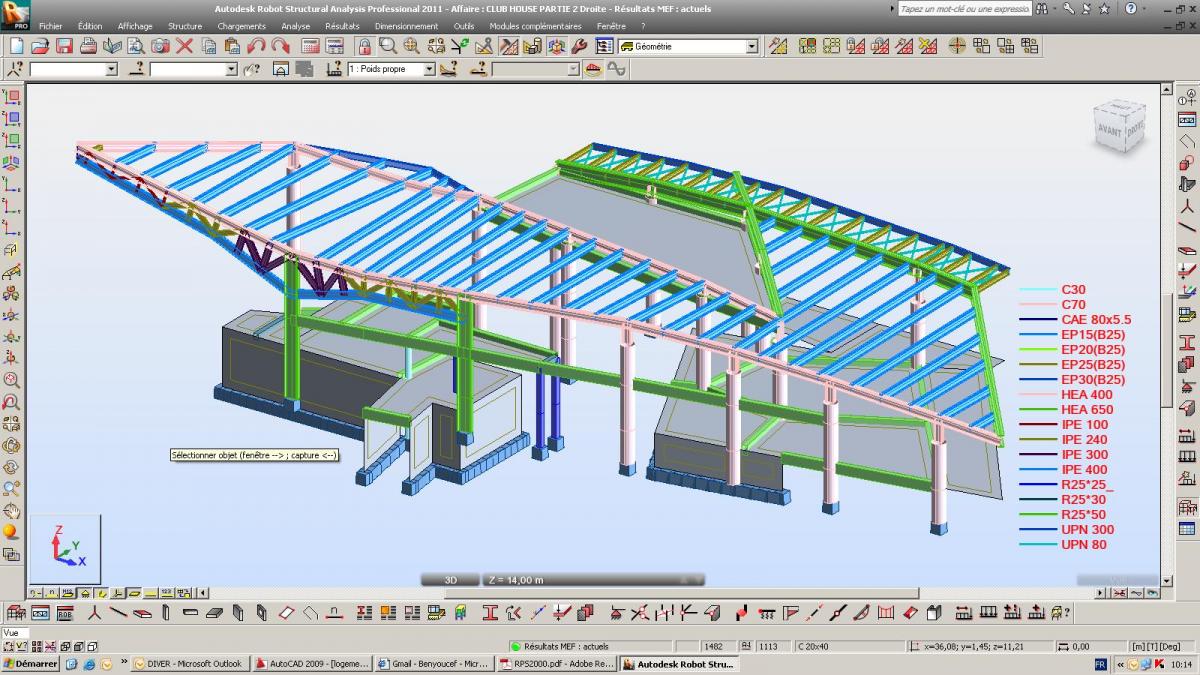Open the Fichier menu
The width and height of the screenshot is (1200, 675).
coord(50,26)
